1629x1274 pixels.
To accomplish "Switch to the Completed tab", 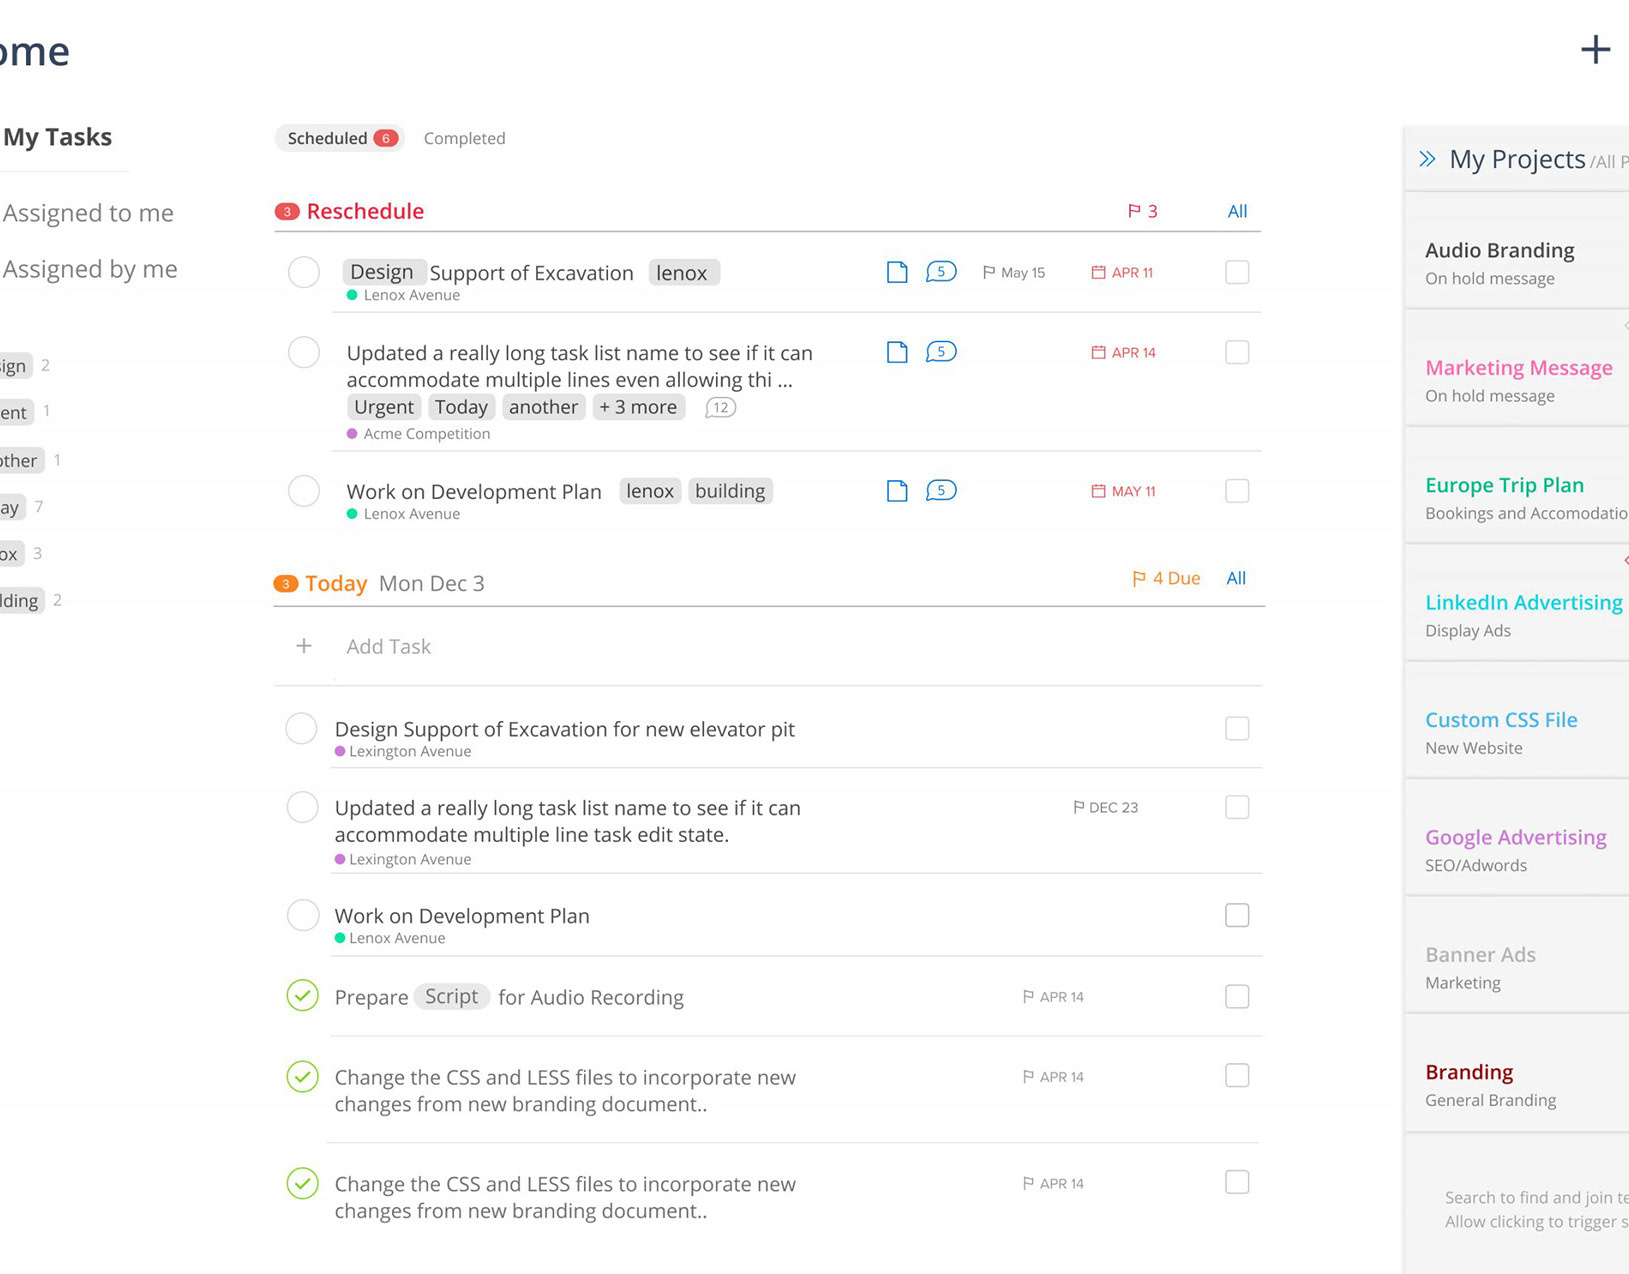I will click(464, 138).
